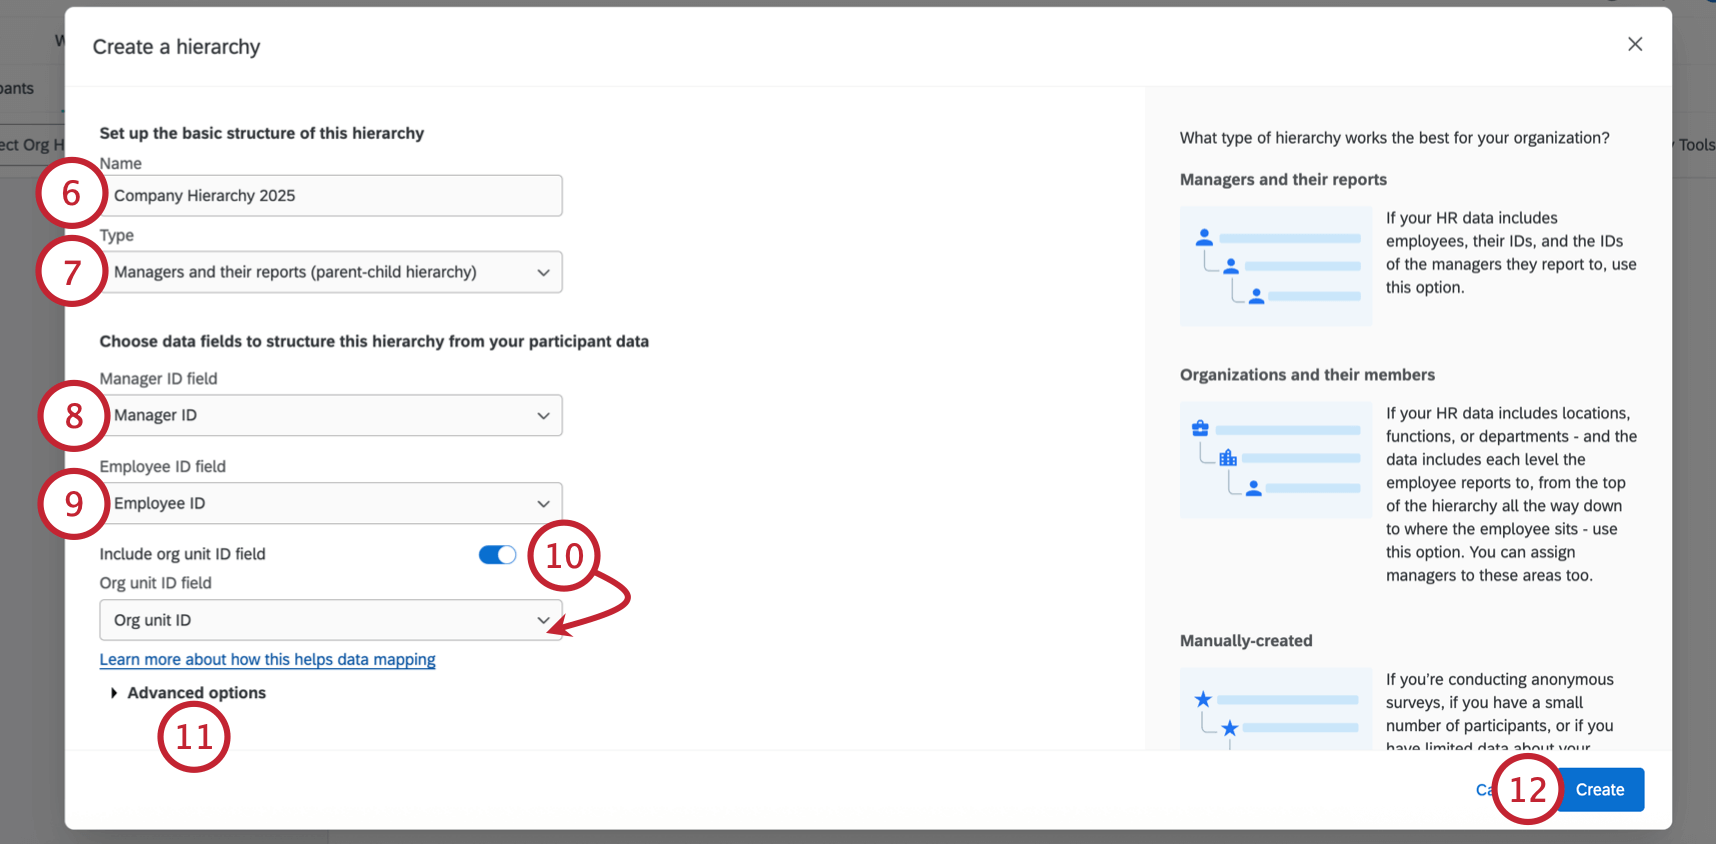Screen dimensions: 1716x844
Task: Open Learn more about data mapping link
Action: (267, 660)
